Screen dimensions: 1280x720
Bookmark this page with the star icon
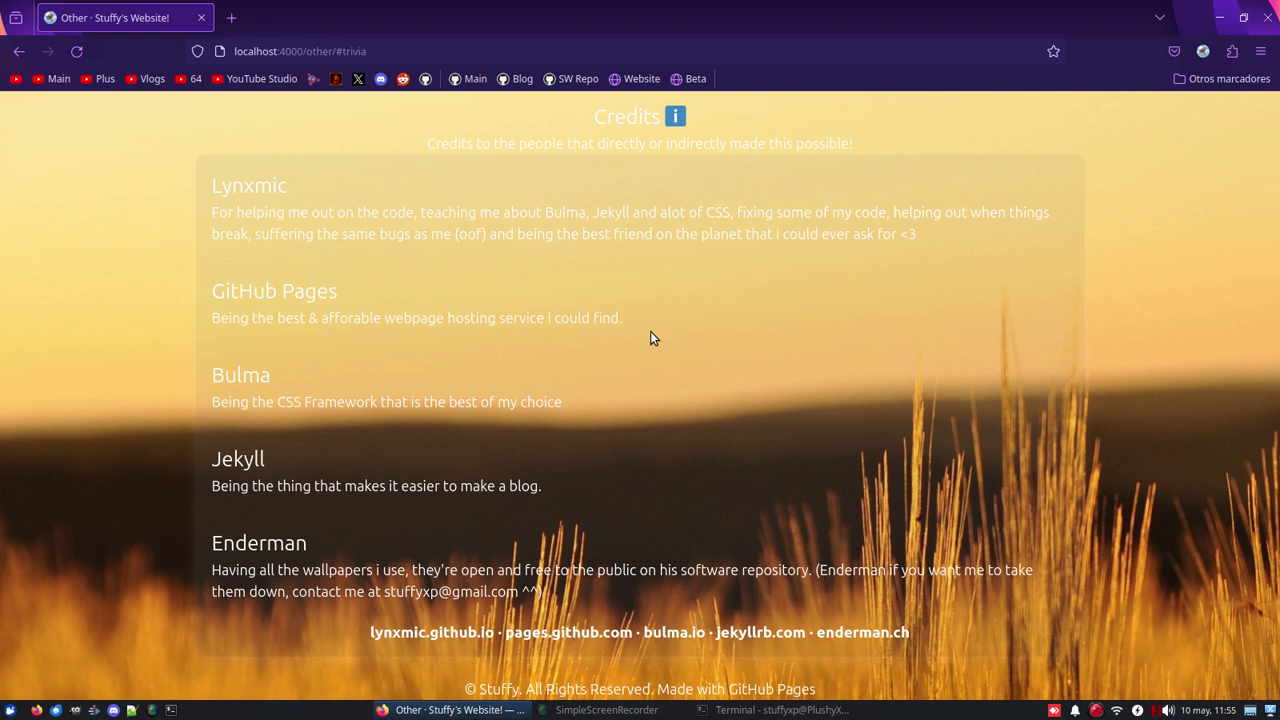click(x=1053, y=51)
